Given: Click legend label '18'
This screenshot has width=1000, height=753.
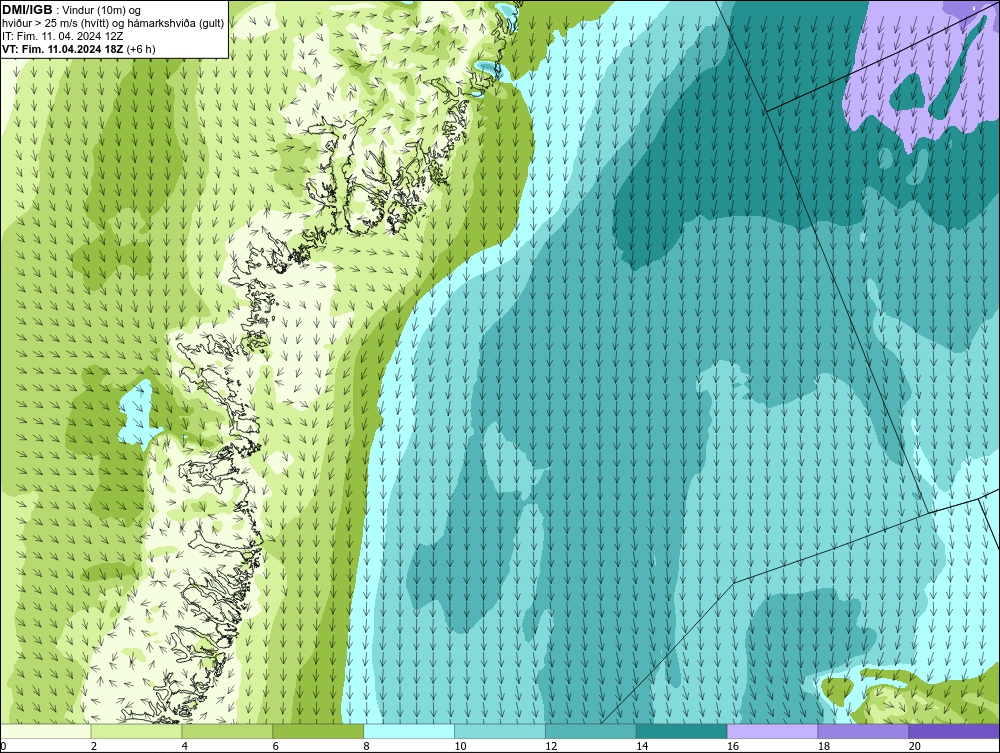Looking at the screenshot, I should (823, 746).
